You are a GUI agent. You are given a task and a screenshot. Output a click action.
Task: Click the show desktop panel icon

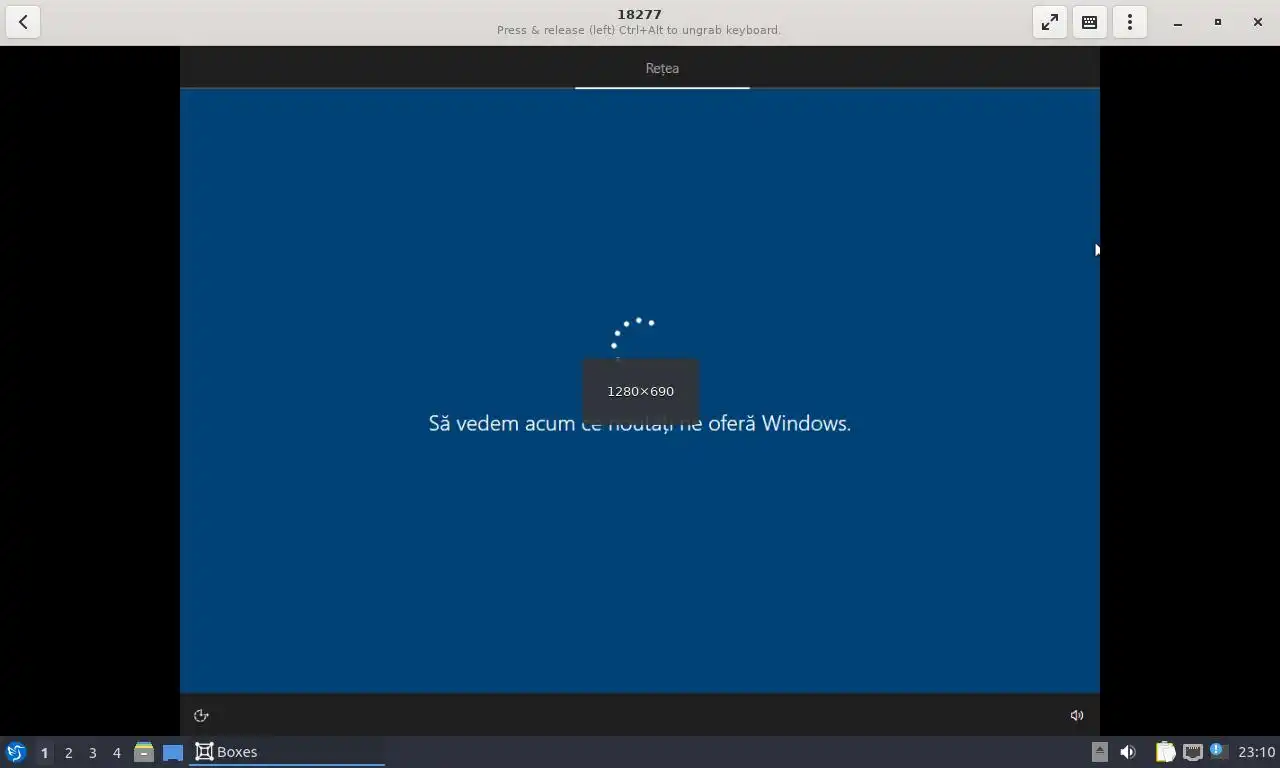tap(173, 752)
